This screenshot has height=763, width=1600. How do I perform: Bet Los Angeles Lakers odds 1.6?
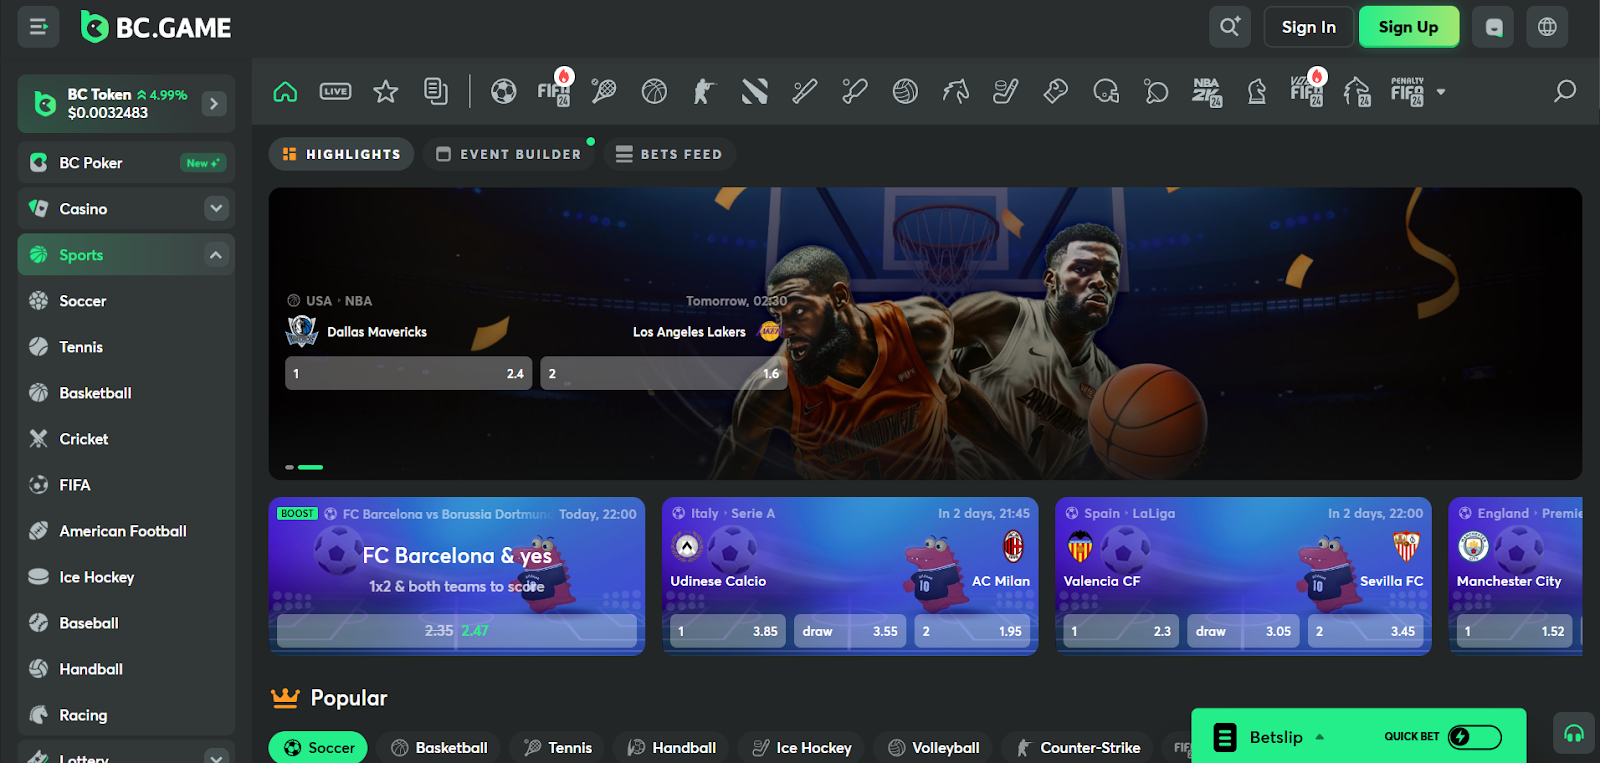pos(663,373)
